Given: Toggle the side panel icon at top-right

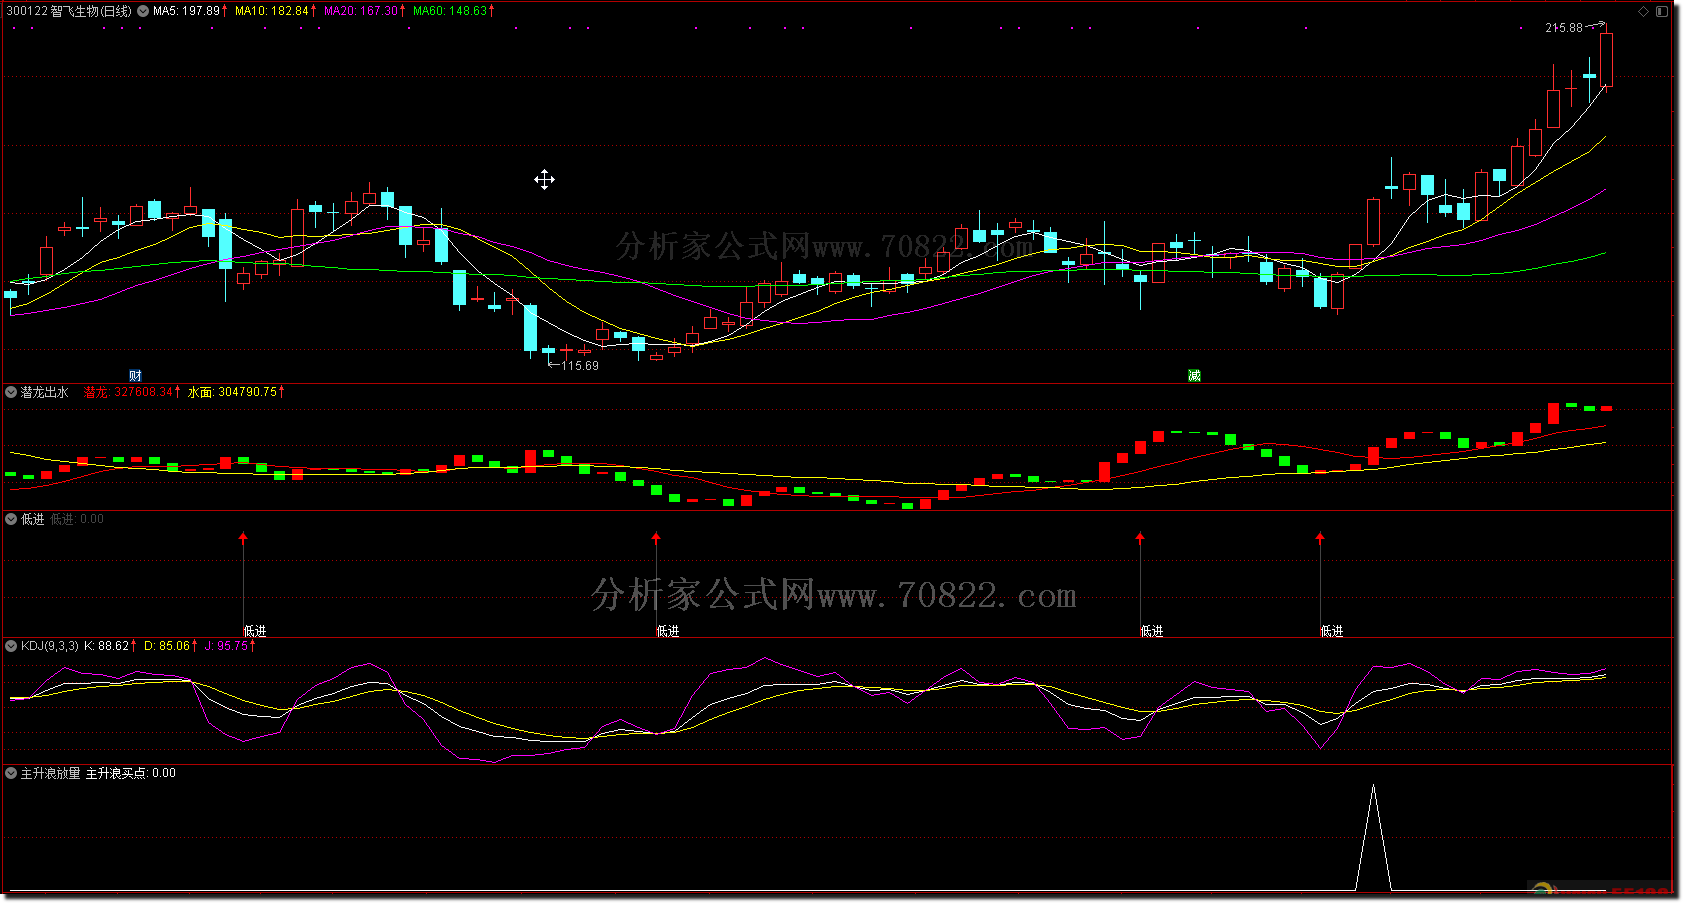Looking at the screenshot, I should (1662, 11).
